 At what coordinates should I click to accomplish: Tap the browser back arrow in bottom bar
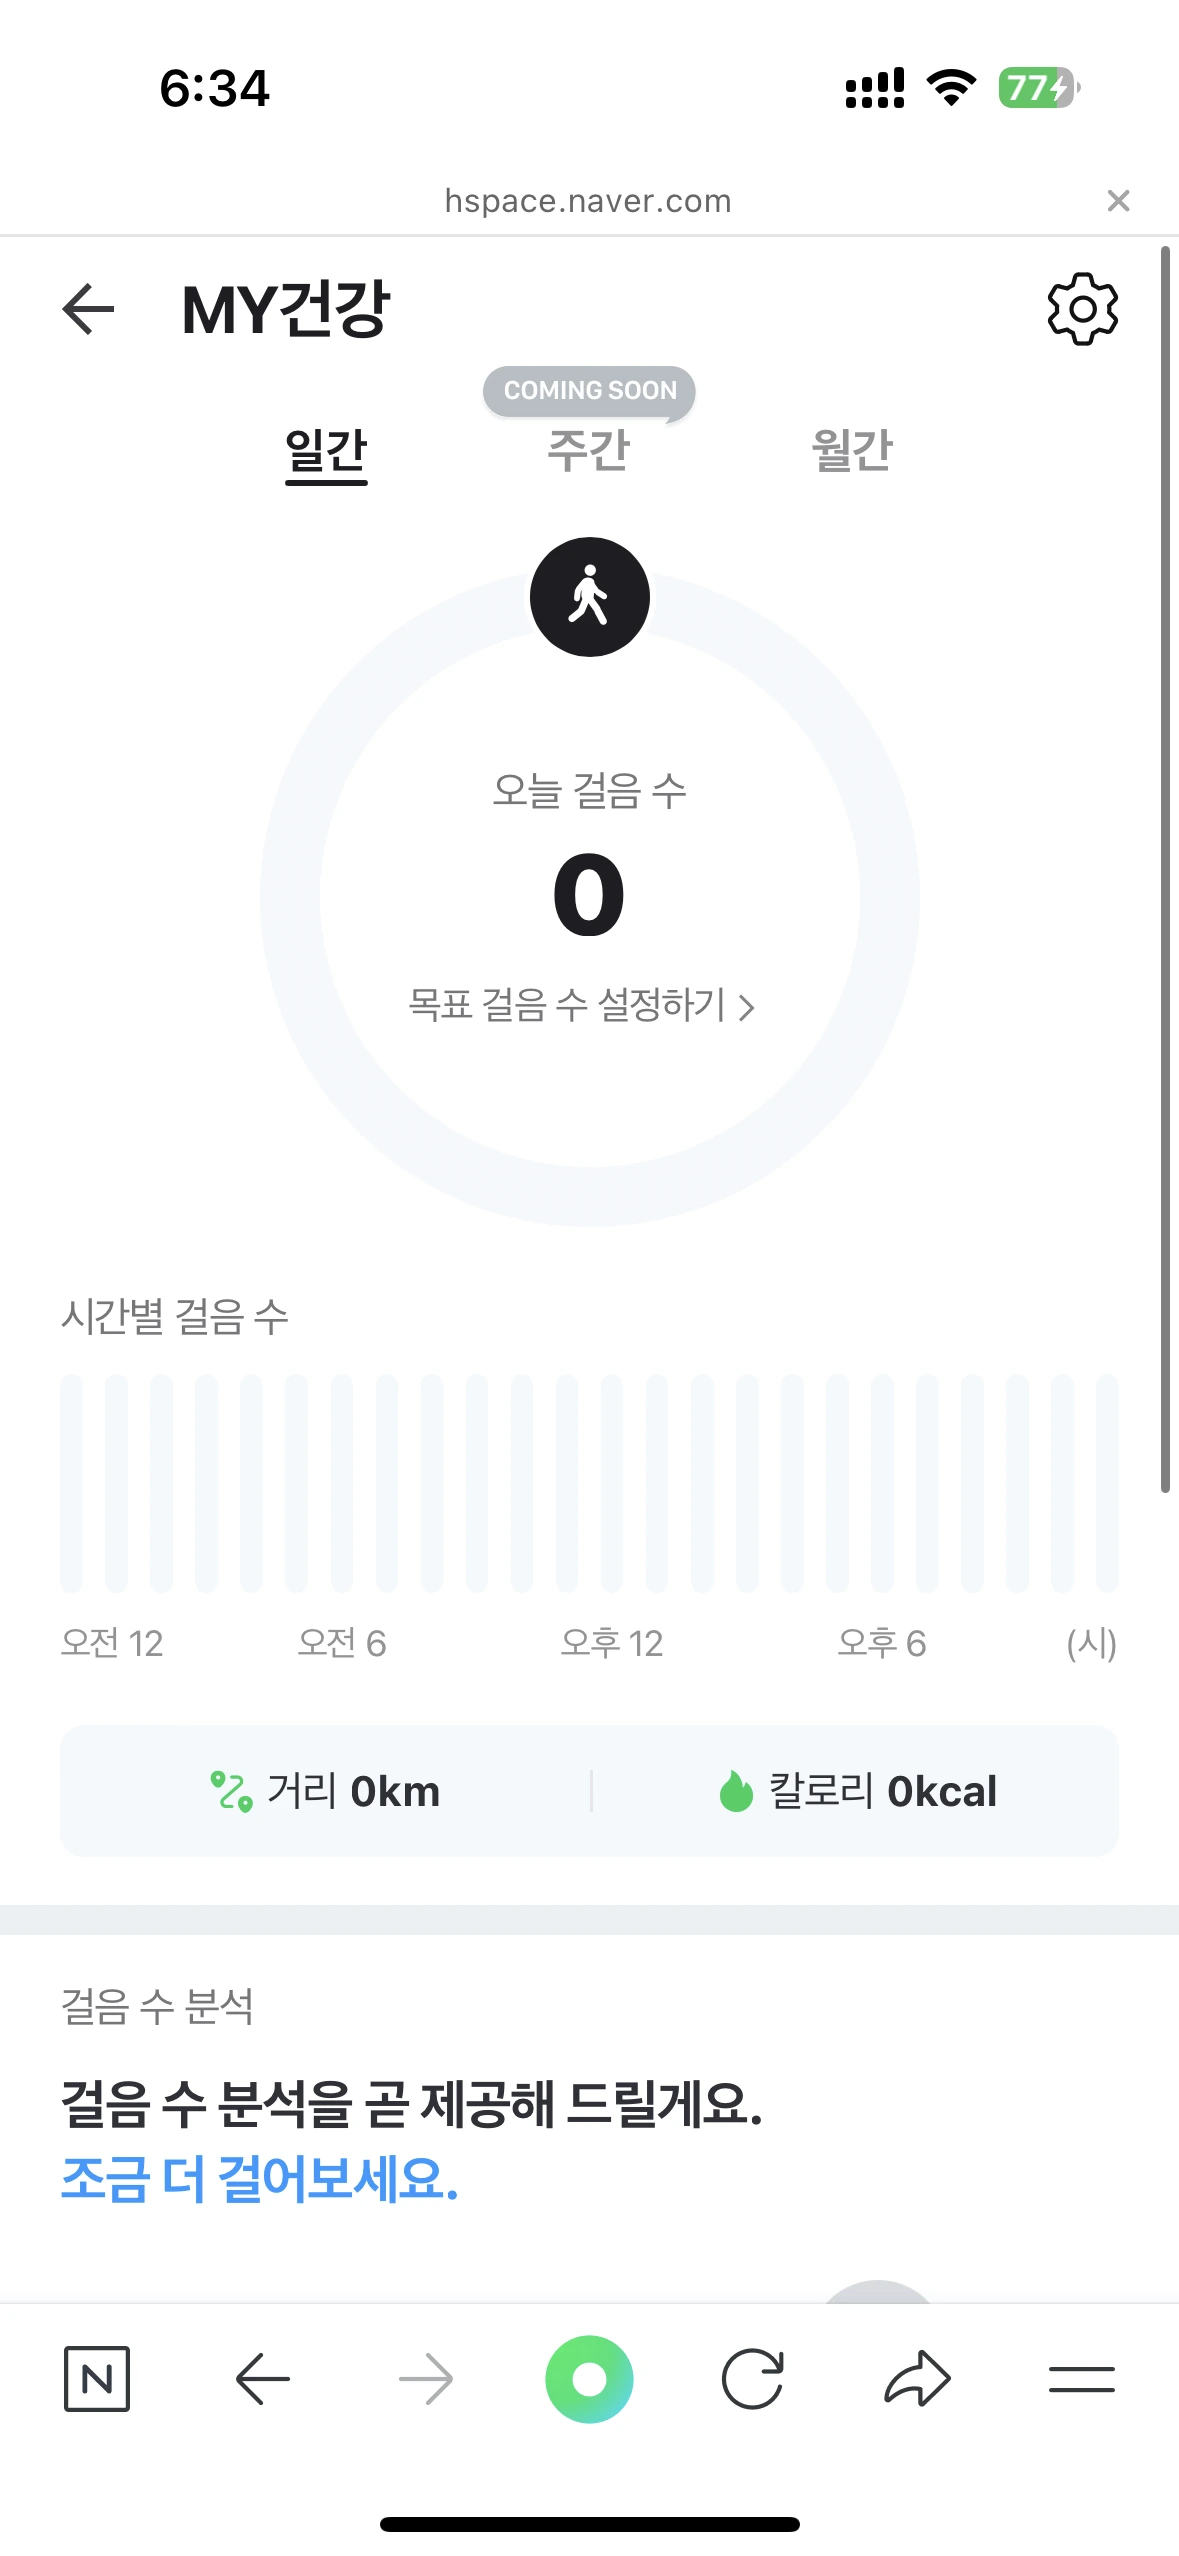click(262, 2378)
